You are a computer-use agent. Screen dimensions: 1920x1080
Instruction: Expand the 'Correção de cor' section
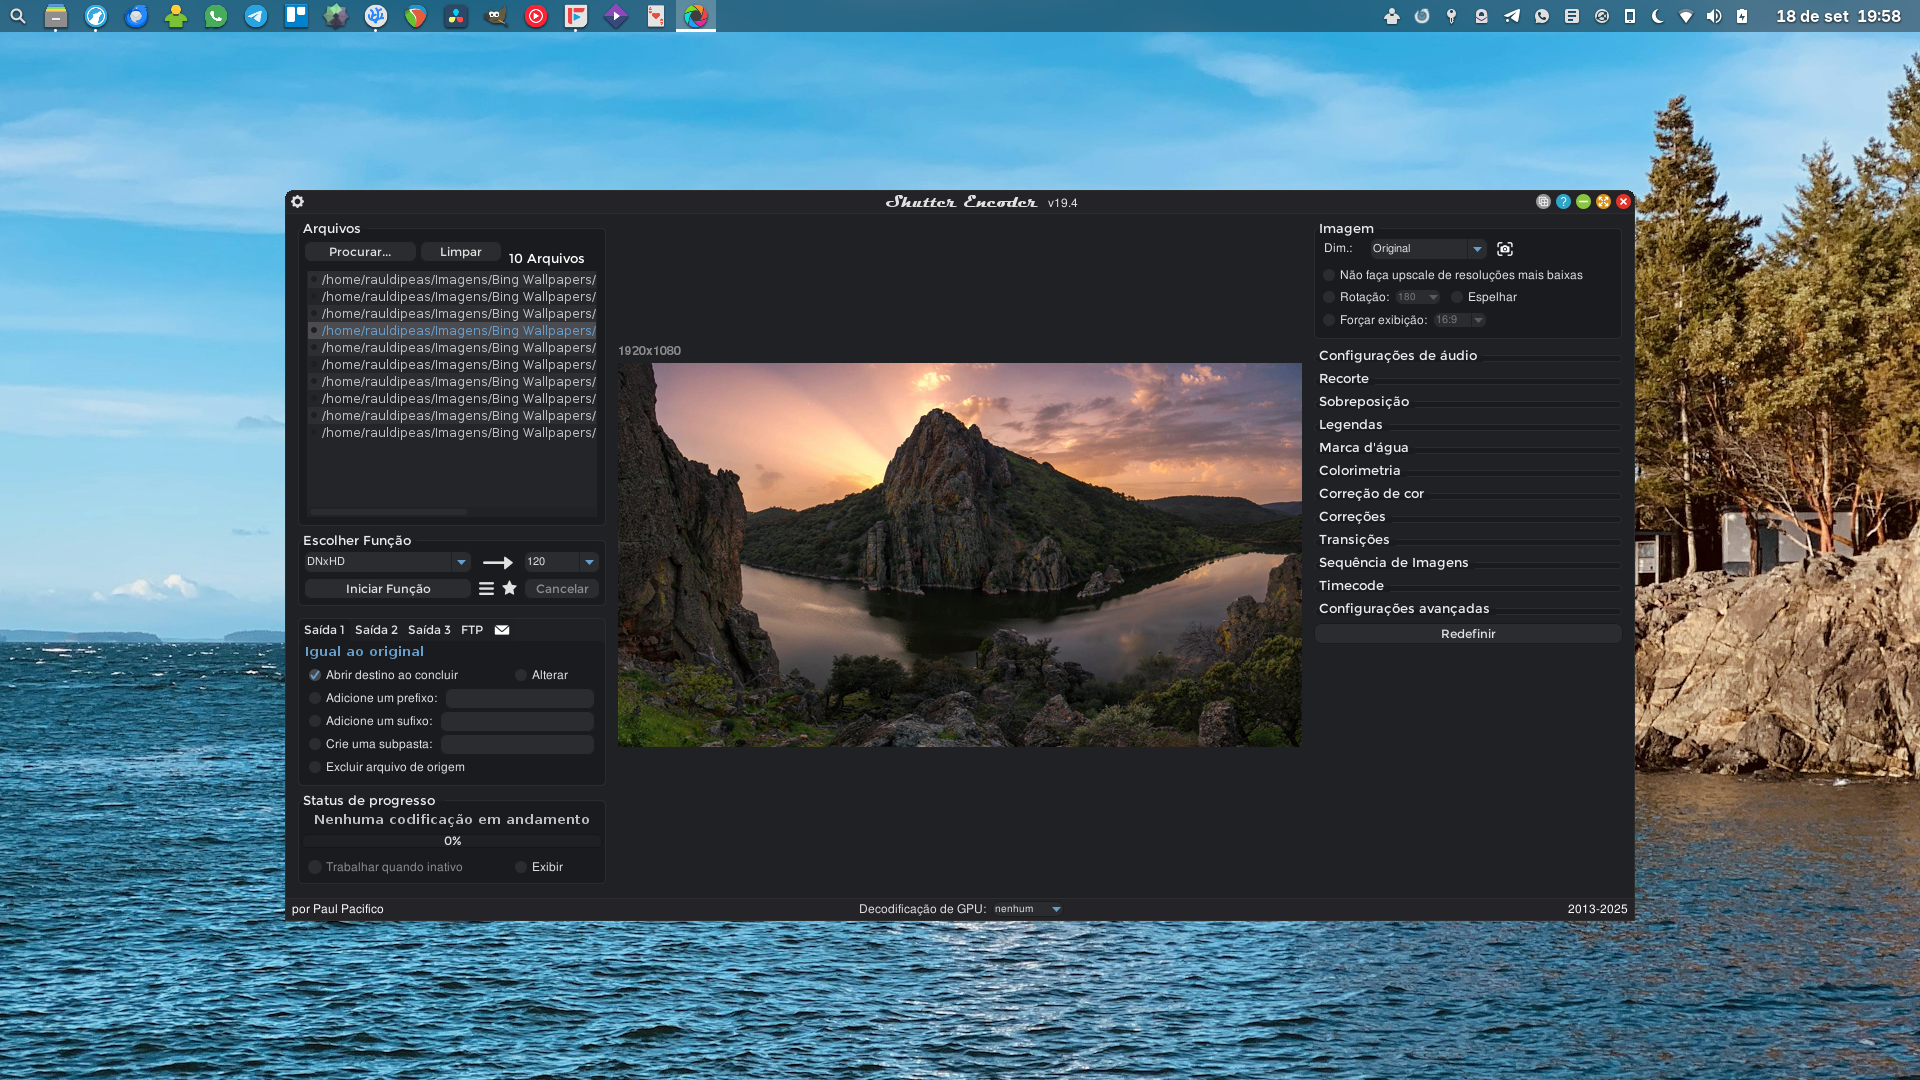(1371, 494)
